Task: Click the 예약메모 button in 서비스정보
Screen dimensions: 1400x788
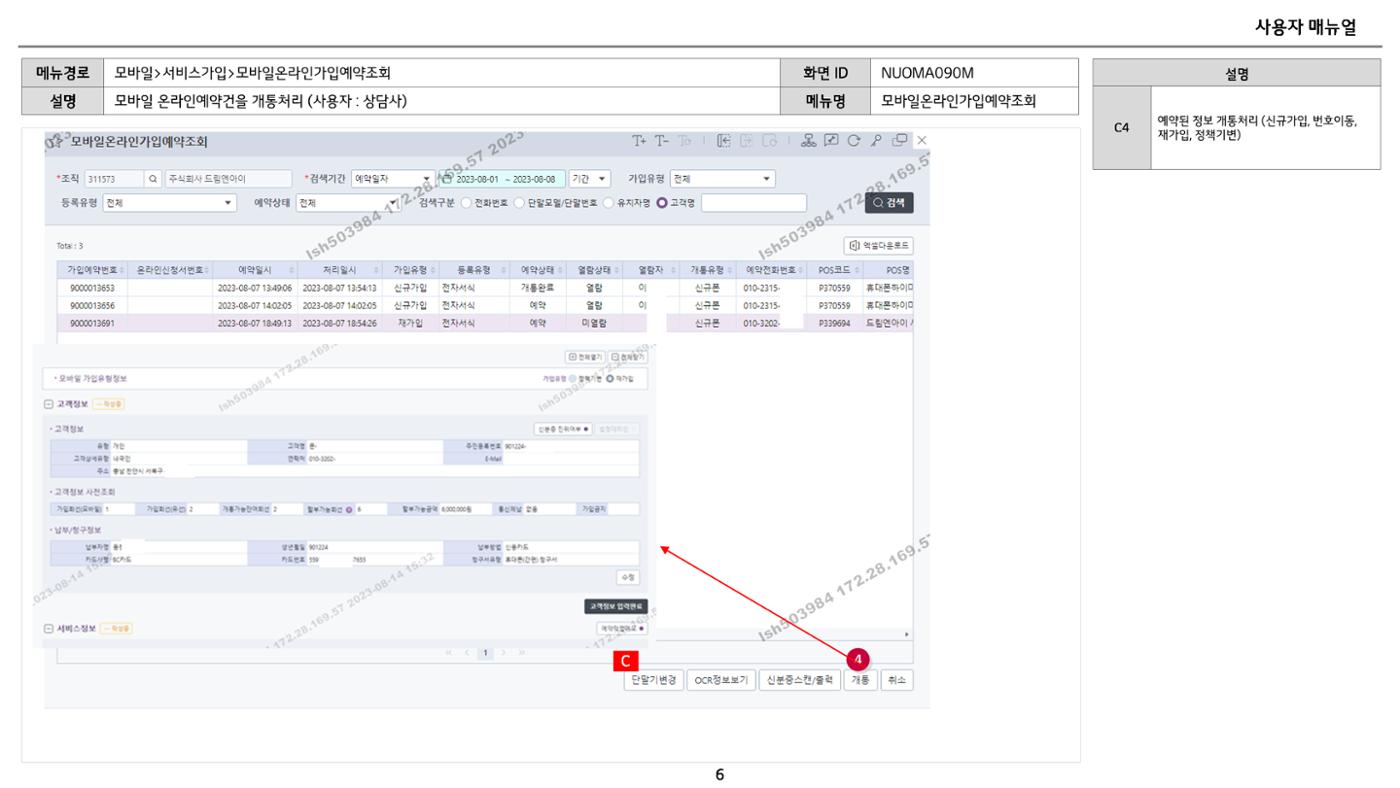Action: coord(621,628)
